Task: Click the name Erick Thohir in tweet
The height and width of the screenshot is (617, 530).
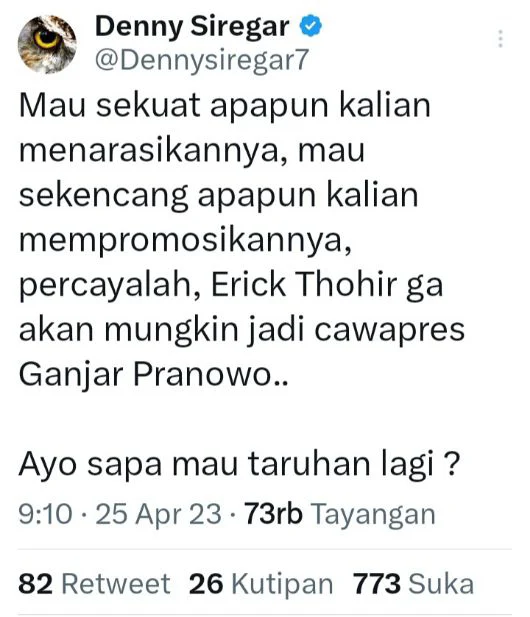Action: coord(304,284)
